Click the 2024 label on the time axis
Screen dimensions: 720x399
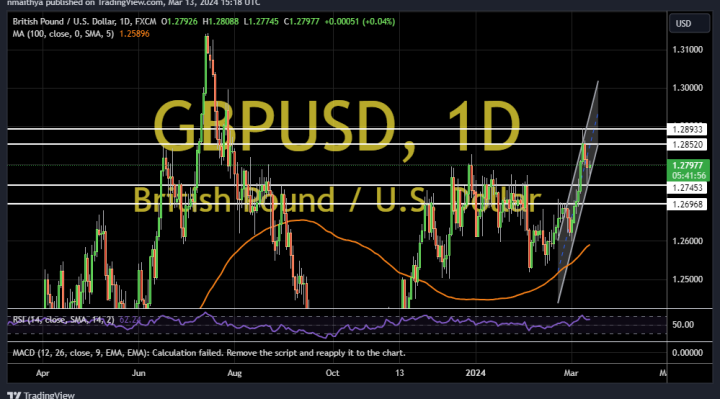point(475,373)
